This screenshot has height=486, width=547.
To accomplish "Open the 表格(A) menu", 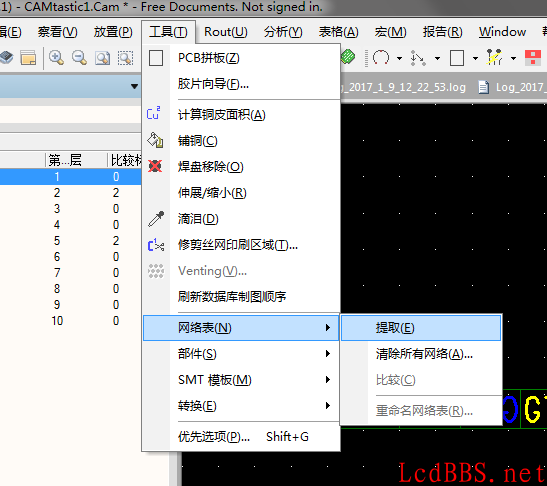I will coord(338,32).
